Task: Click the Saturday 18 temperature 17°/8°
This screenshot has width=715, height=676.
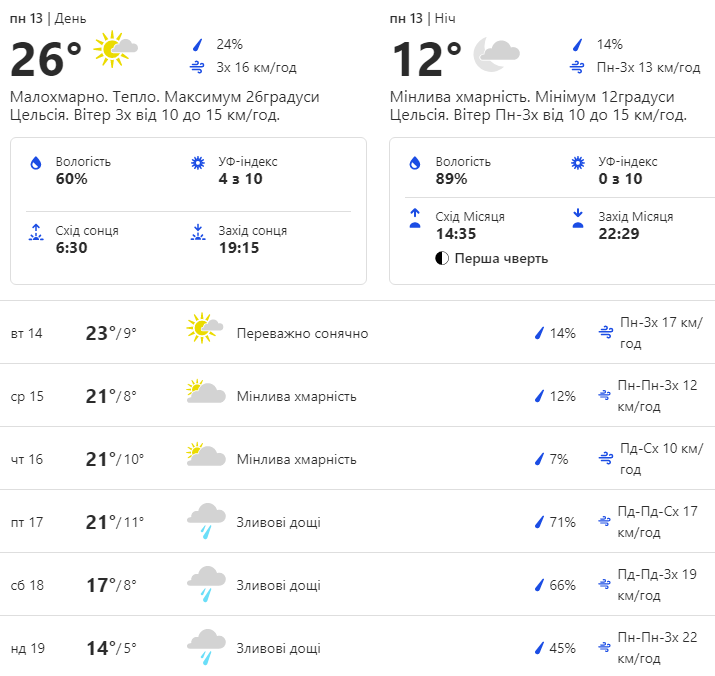Action: (110, 585)
